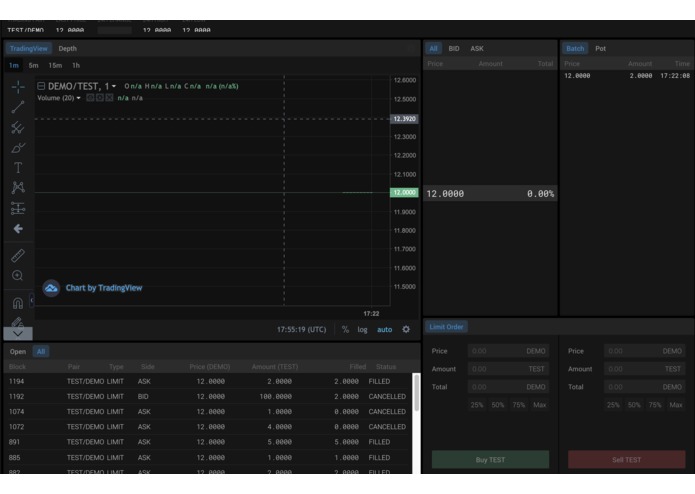
Task: Click the buy Price input field
Action: (x=508, y=351)
